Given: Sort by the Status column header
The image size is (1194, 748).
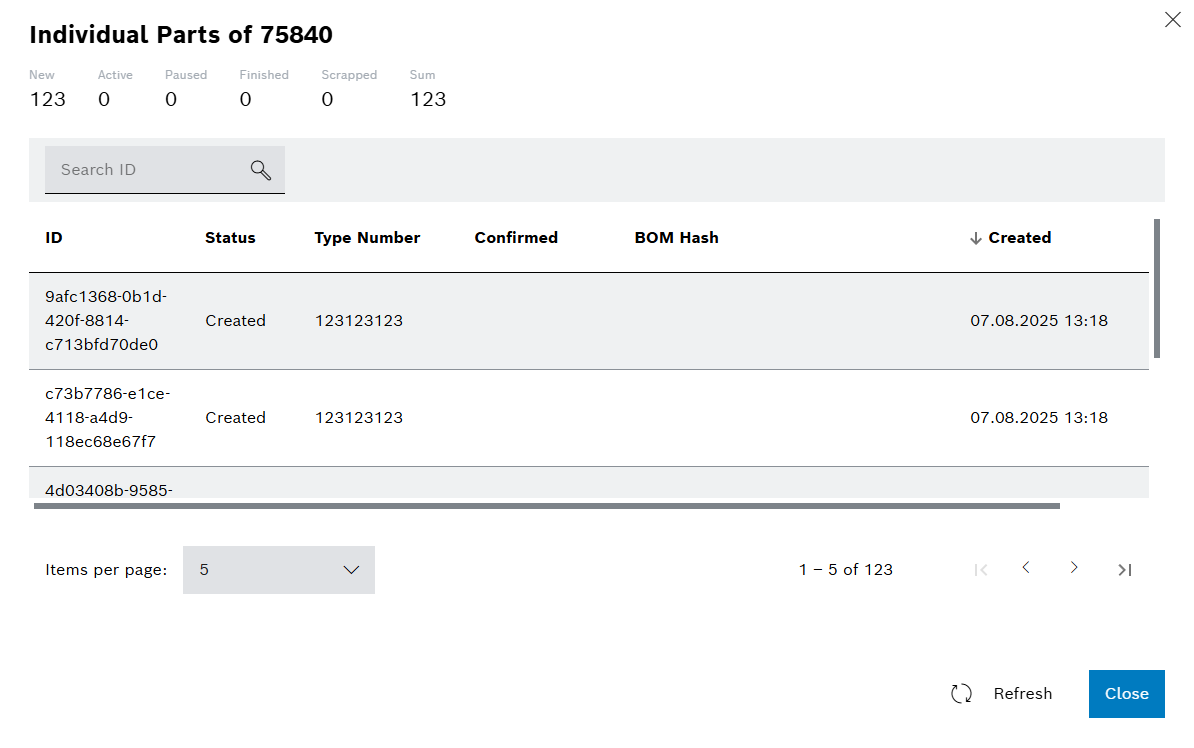Looking at the screenshot, I should click(x=230, y=238).
